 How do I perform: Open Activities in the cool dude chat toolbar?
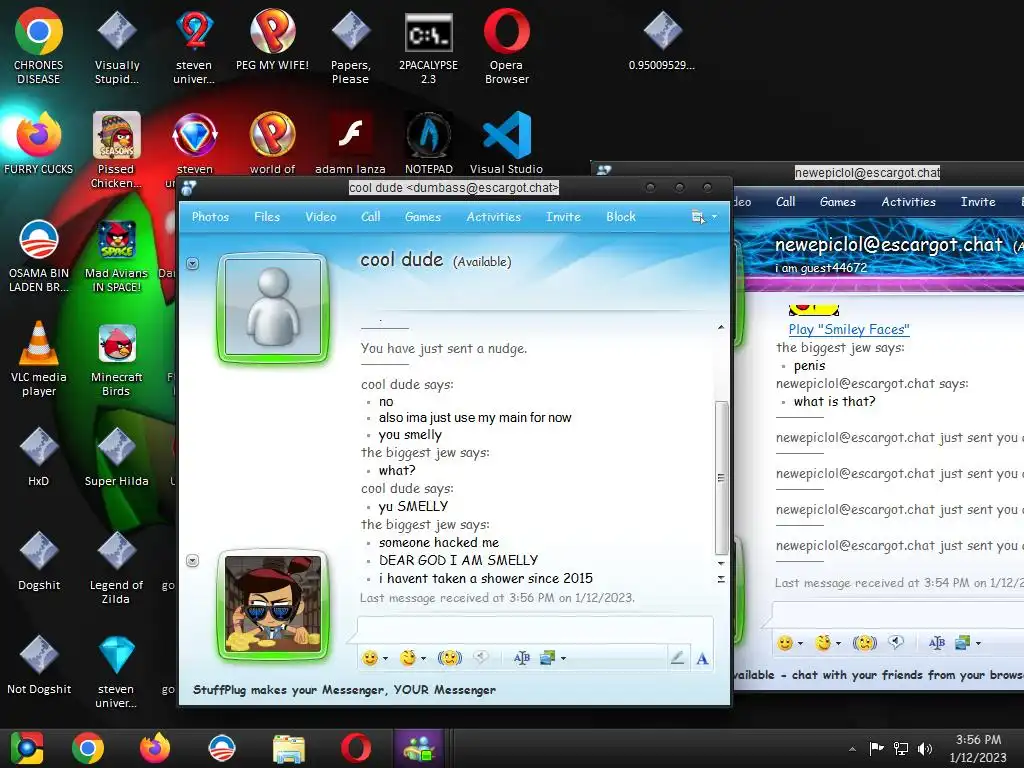coord(494,217)
